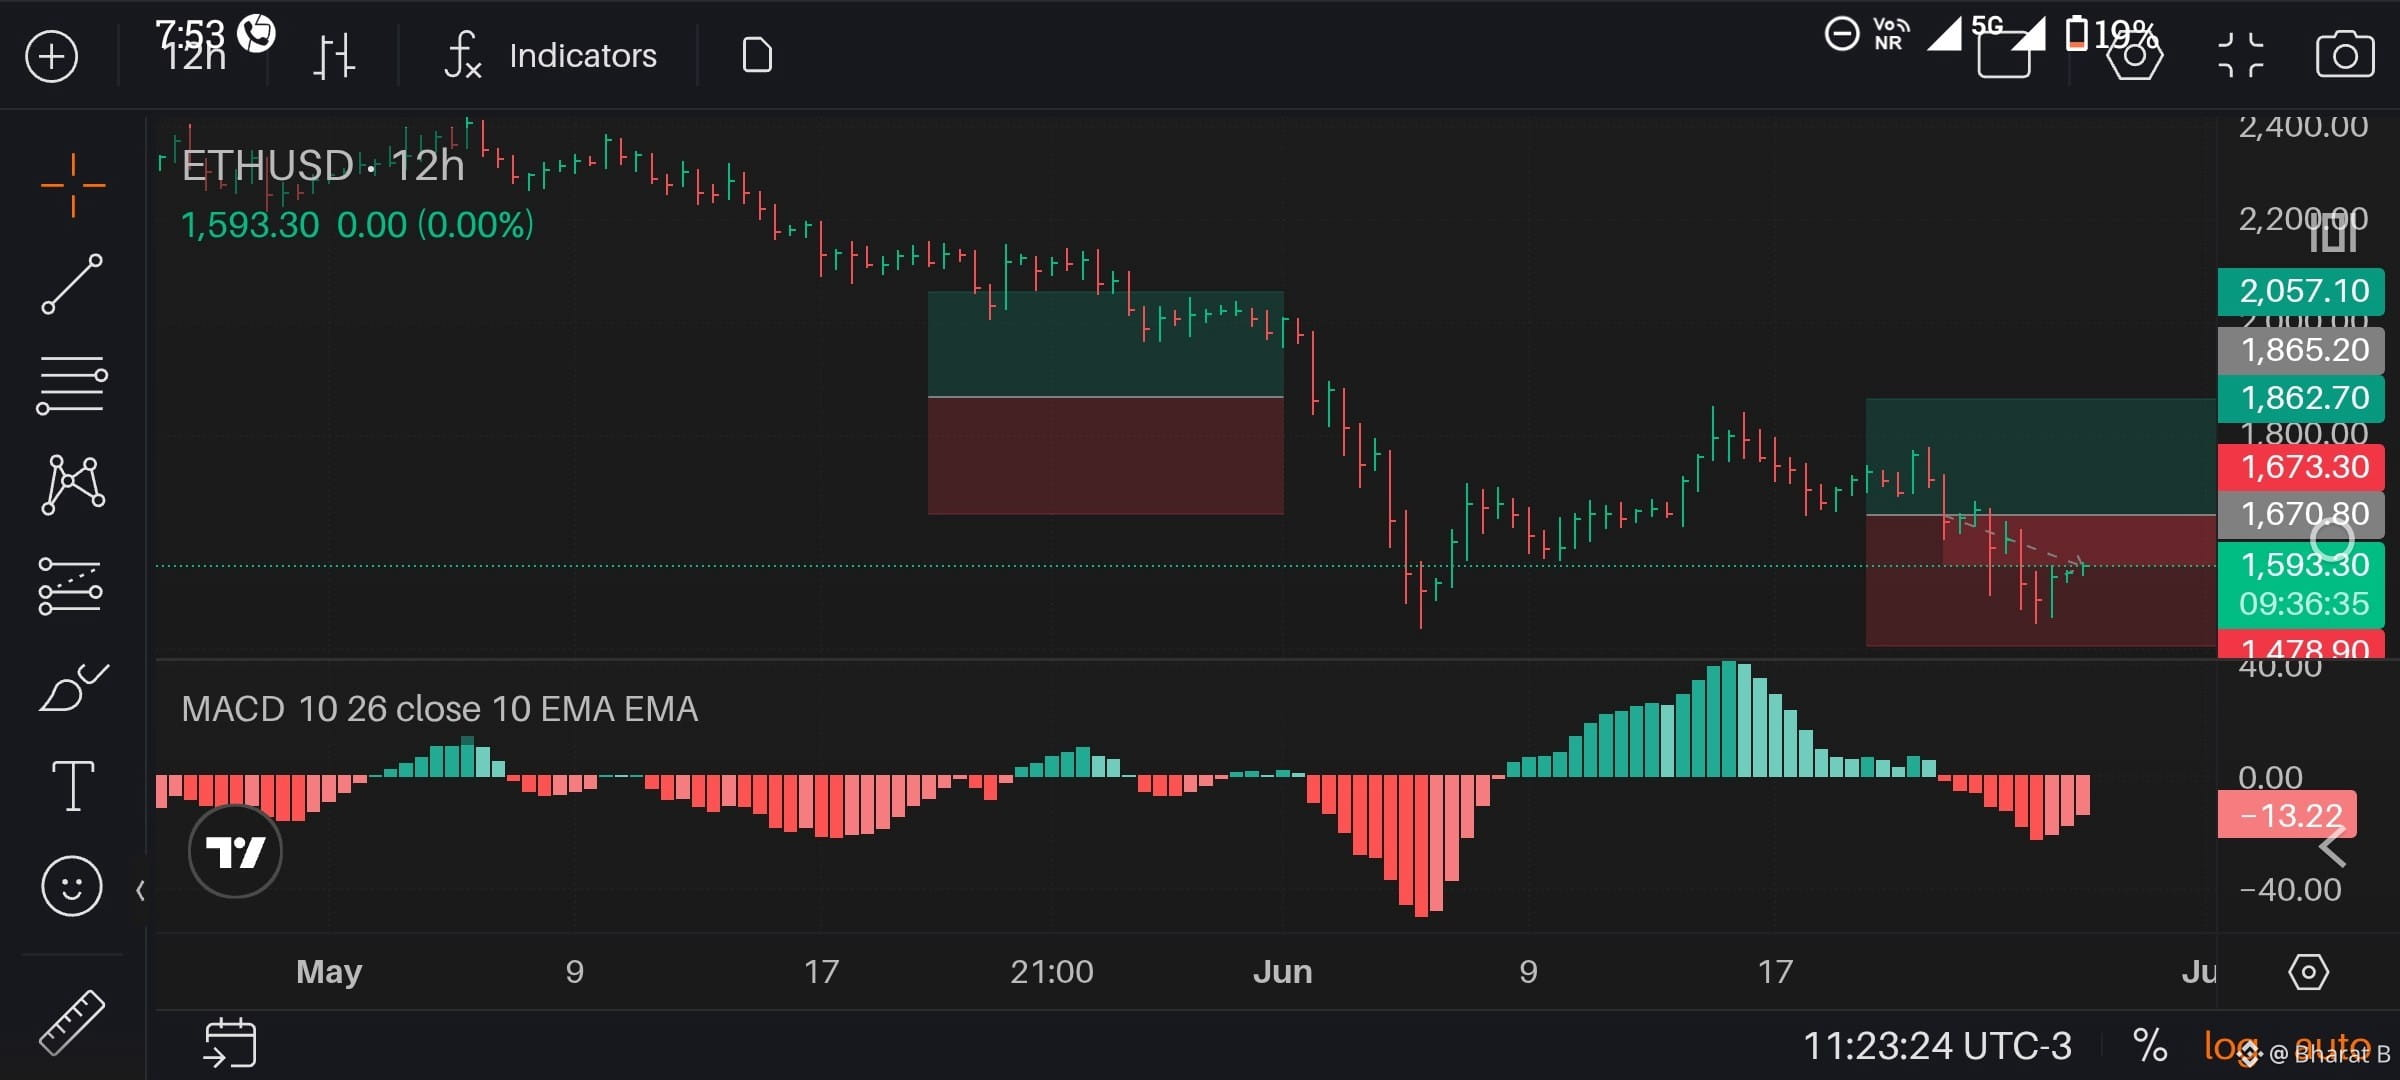Screen dimensions: 2400x1080
Task: Exit fullscreen with the collapse icon
Action: pyautogui.click(x=2240, y=56)
